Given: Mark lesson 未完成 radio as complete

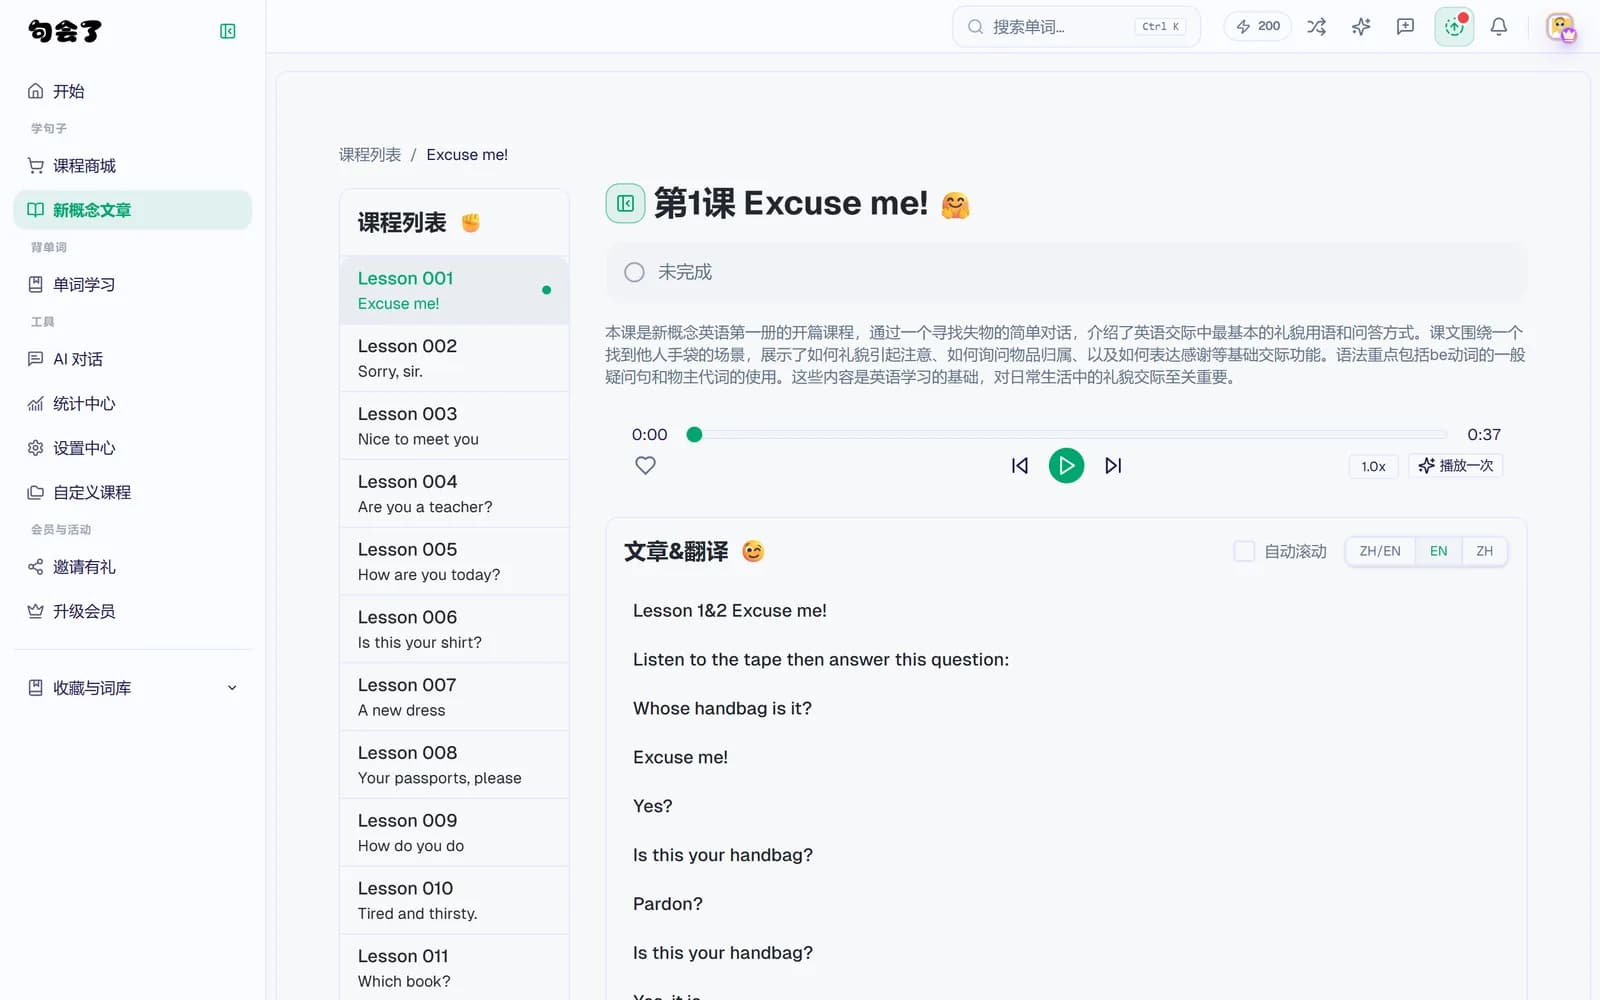Looking at the screenshot, I should 634,272.
